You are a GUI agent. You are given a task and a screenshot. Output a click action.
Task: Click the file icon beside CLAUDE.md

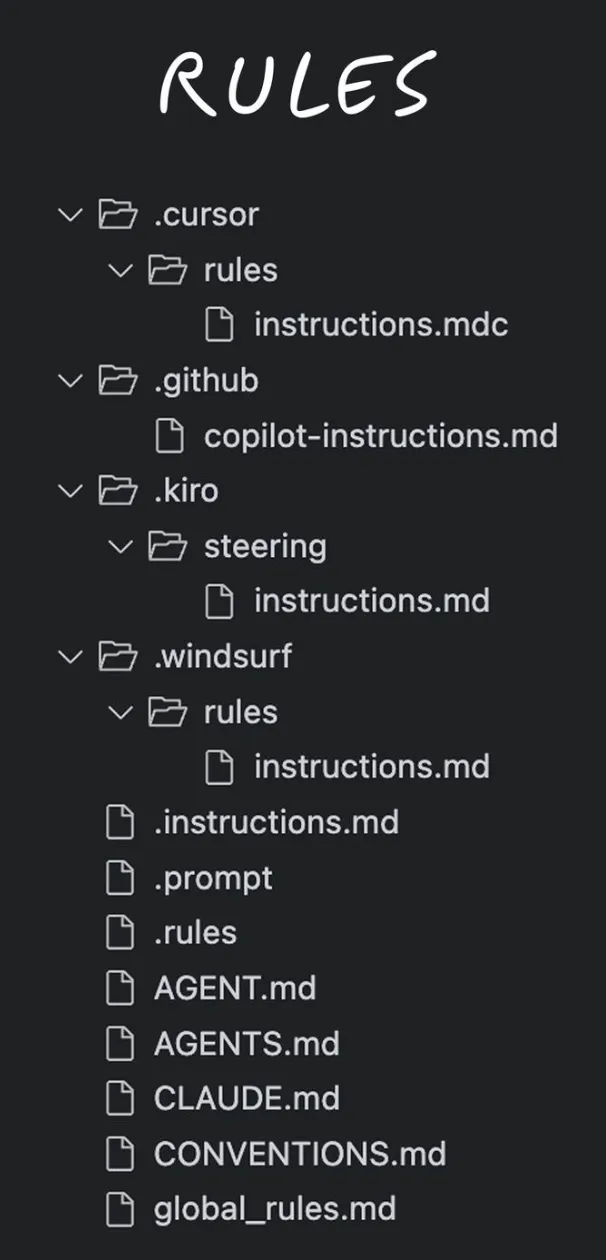point(120,1098)
